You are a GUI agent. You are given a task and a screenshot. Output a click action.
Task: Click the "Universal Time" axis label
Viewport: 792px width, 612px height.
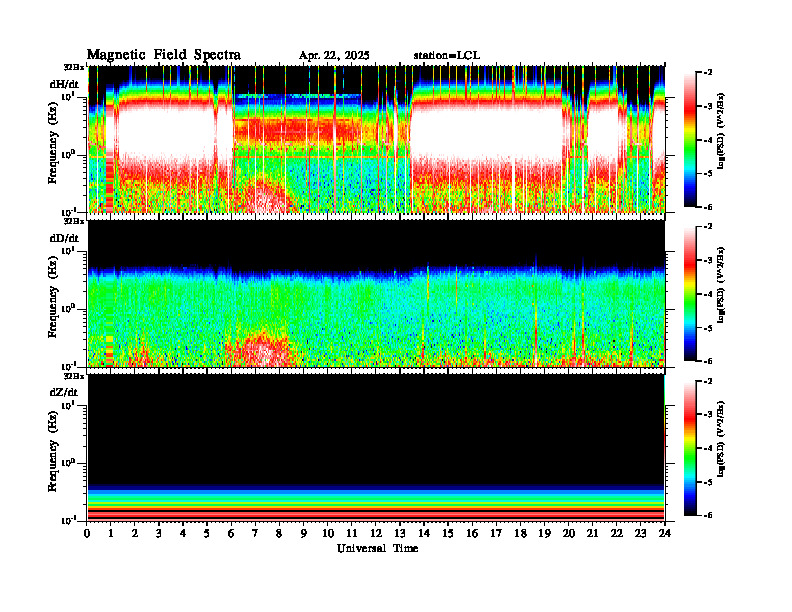[x=377, y=548]
